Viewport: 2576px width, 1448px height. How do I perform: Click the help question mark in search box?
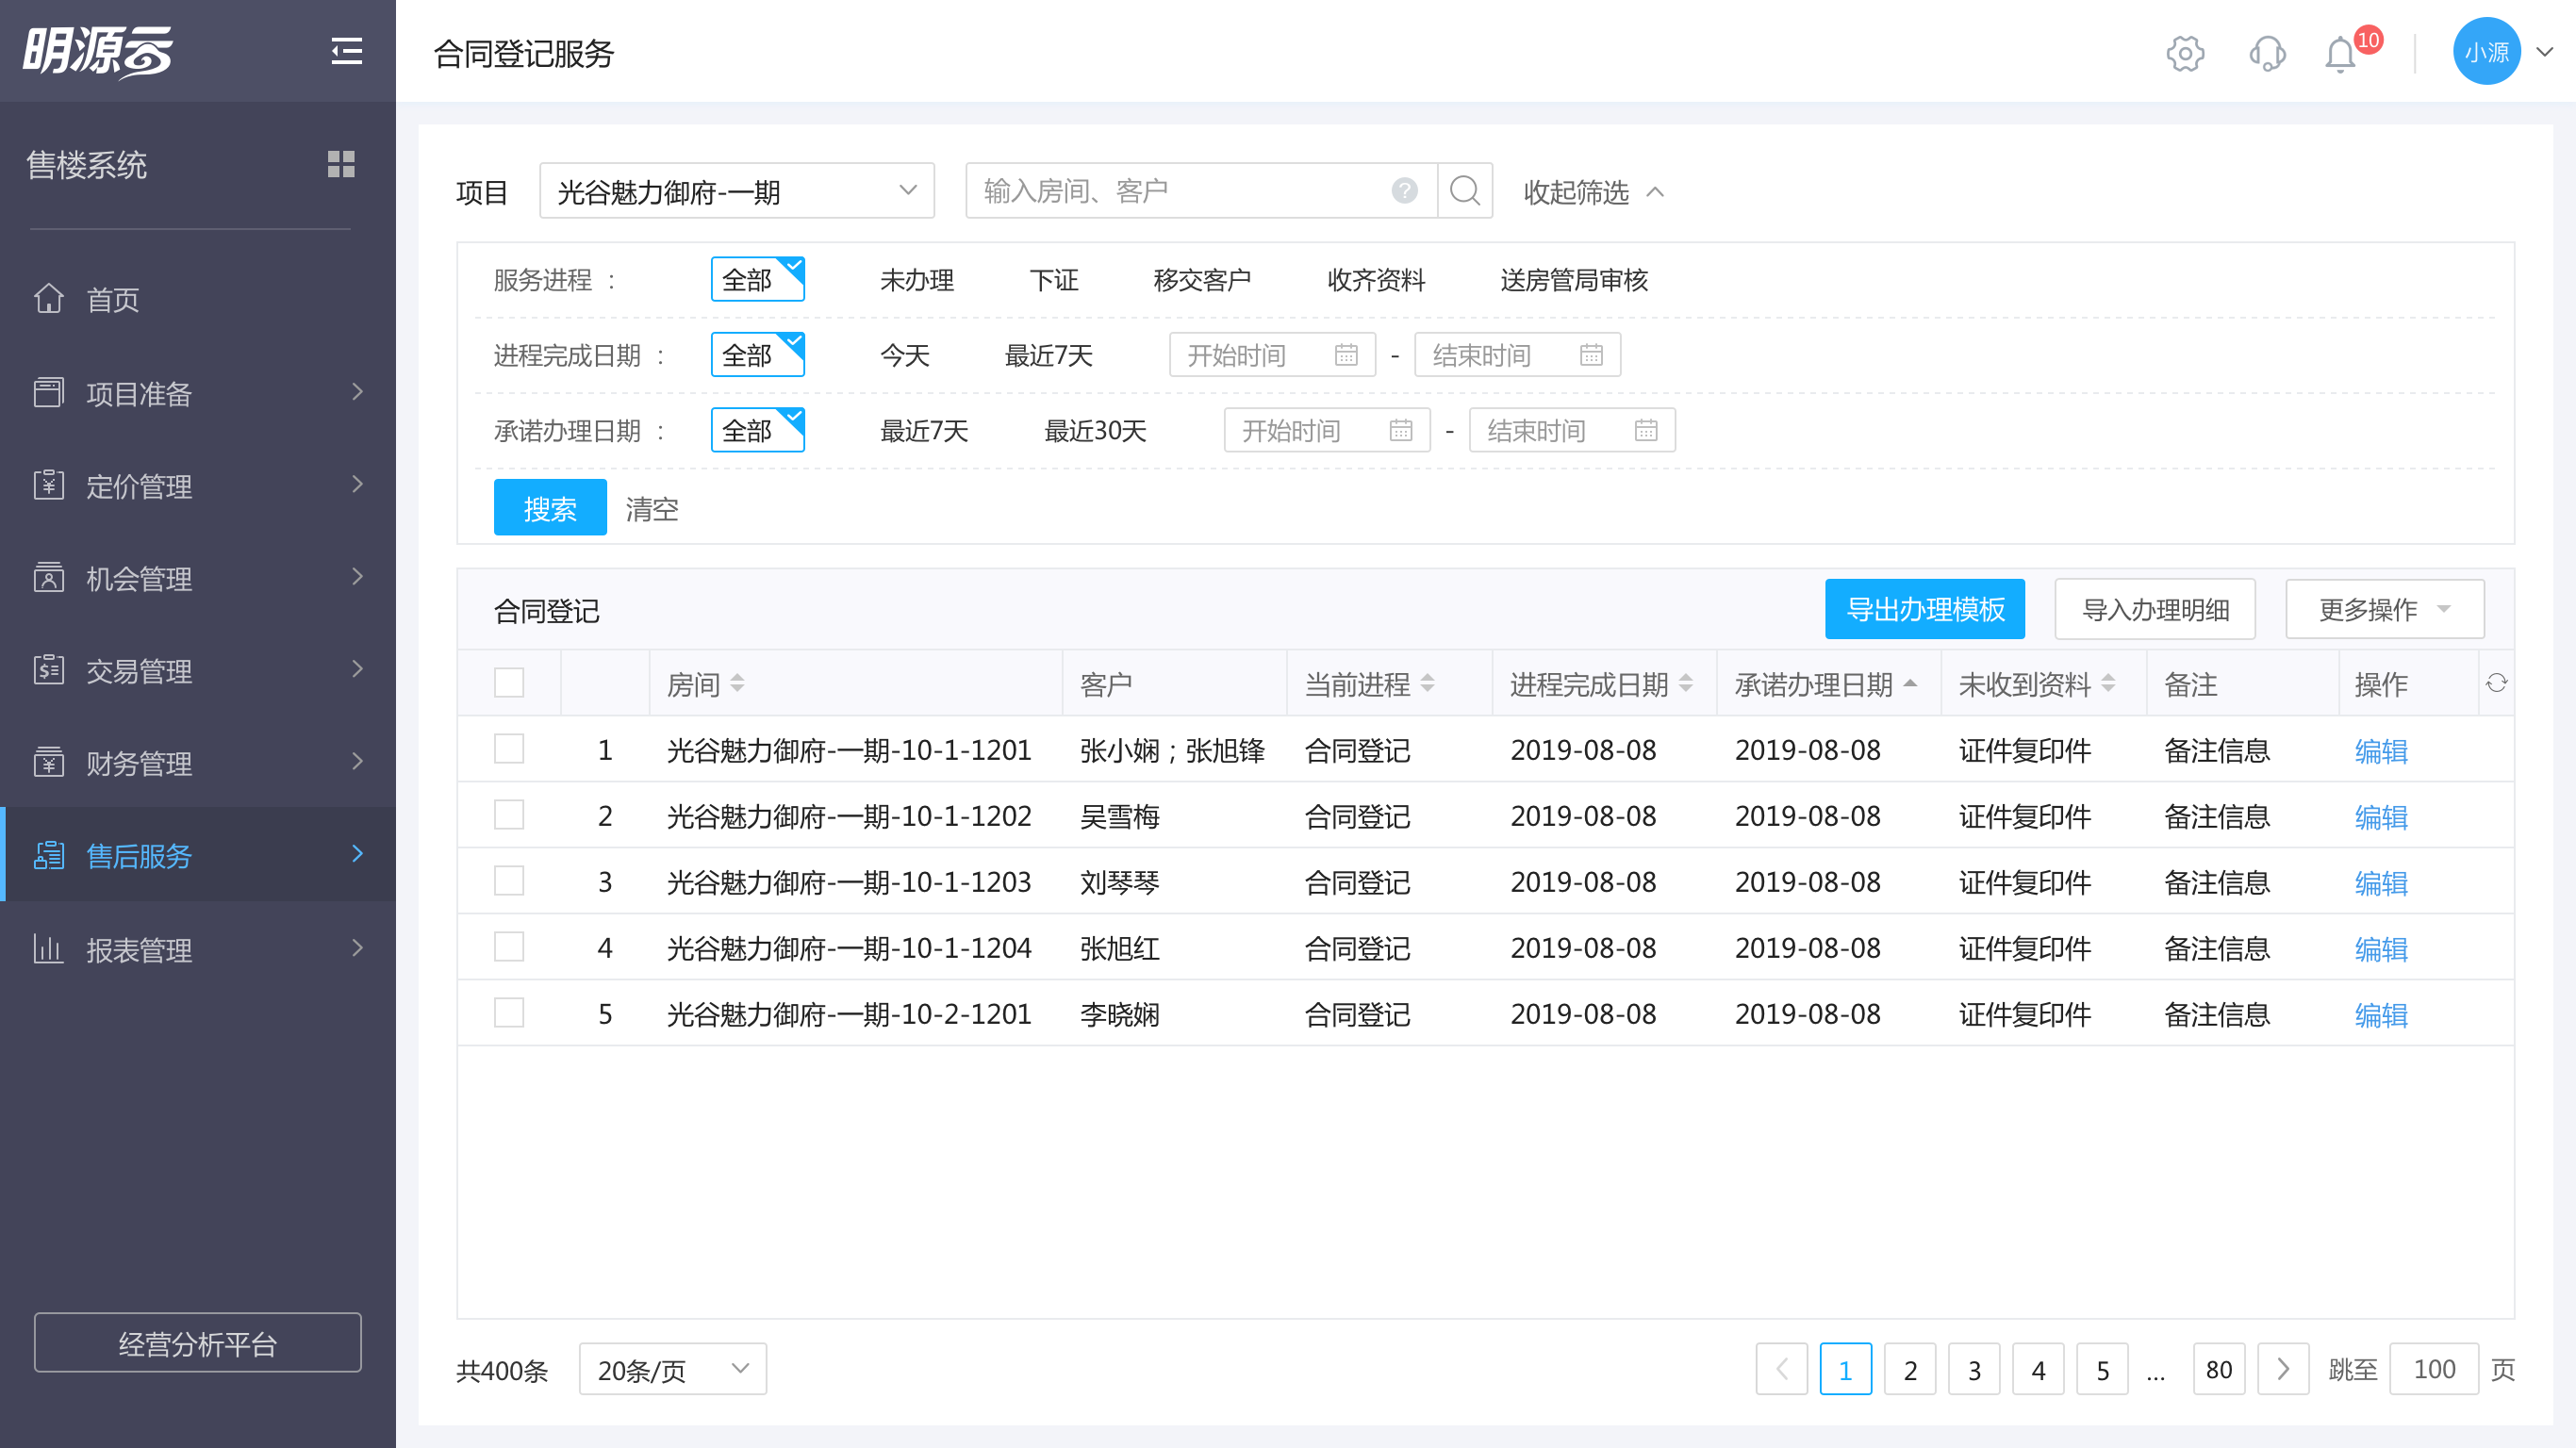click(1404, 190)
